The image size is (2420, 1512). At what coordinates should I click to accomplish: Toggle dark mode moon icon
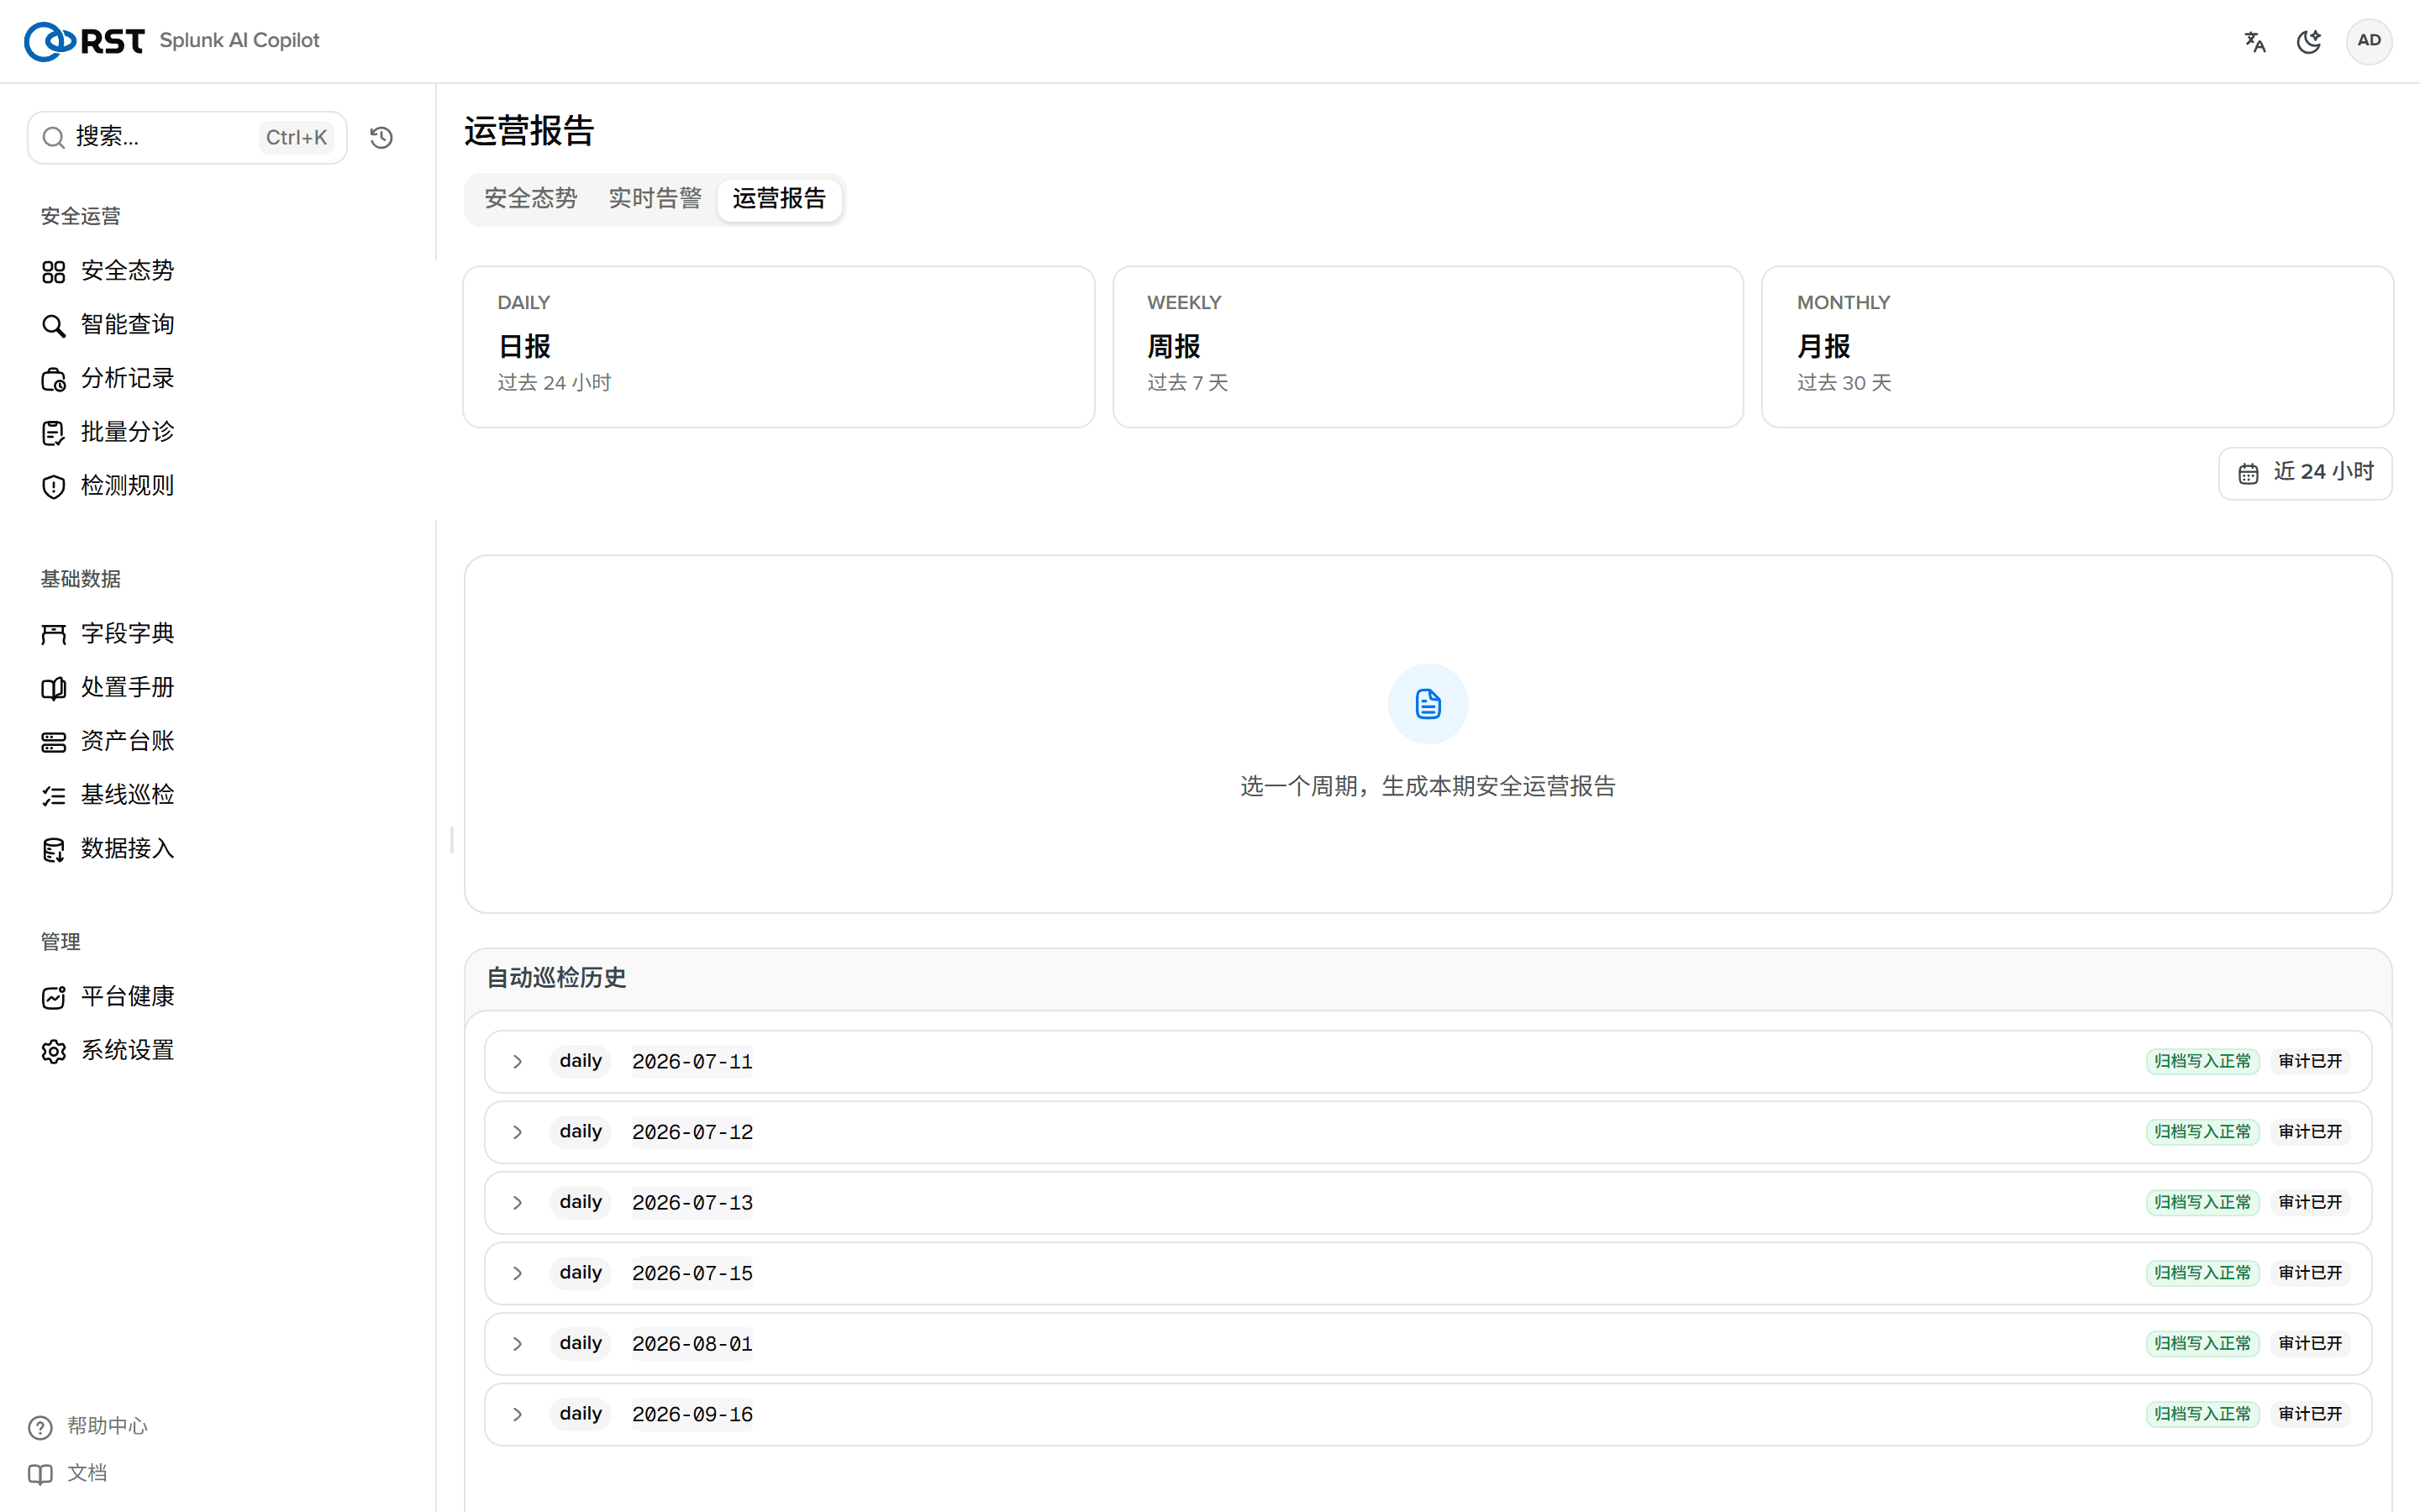click(2309, 41)
